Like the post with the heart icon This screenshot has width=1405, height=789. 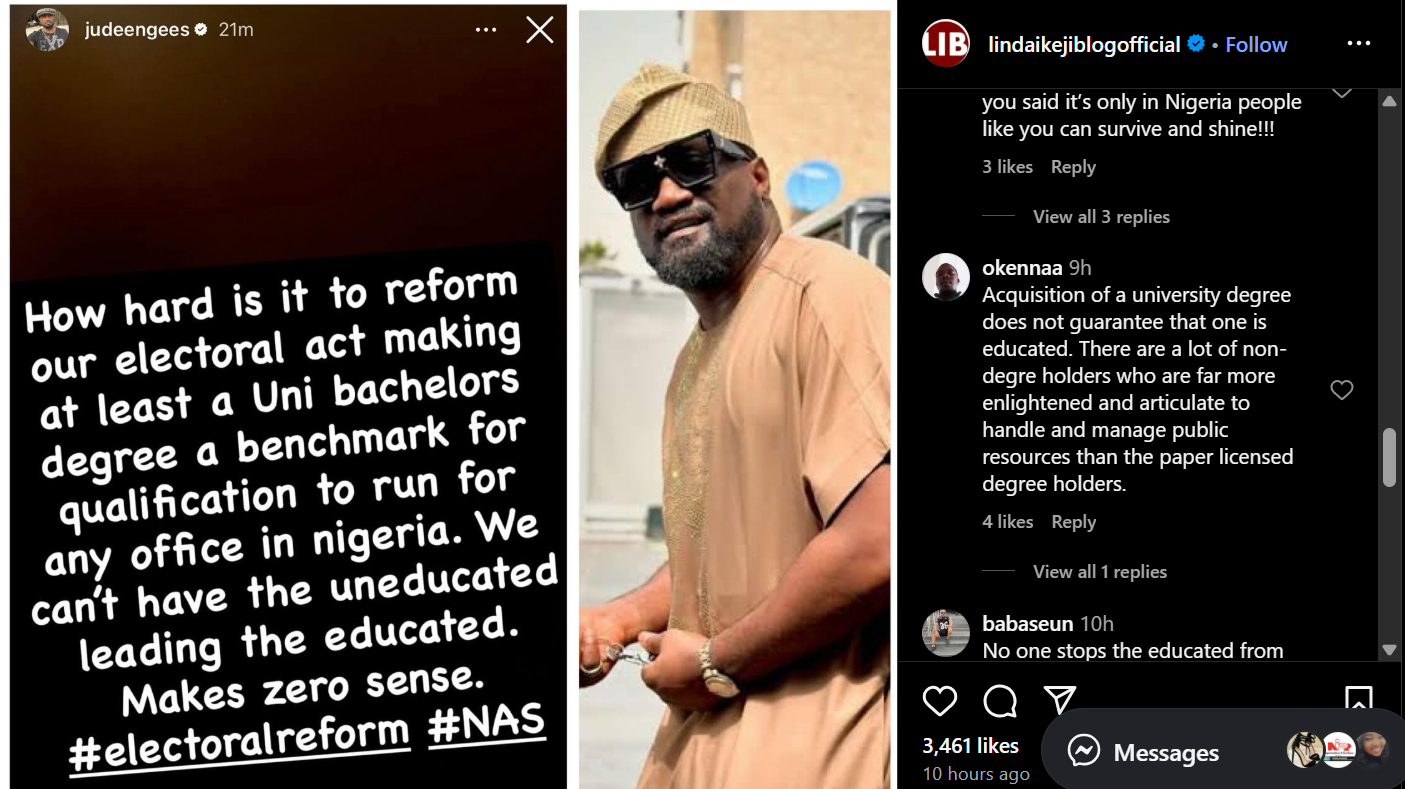click(x=940, y=702)
